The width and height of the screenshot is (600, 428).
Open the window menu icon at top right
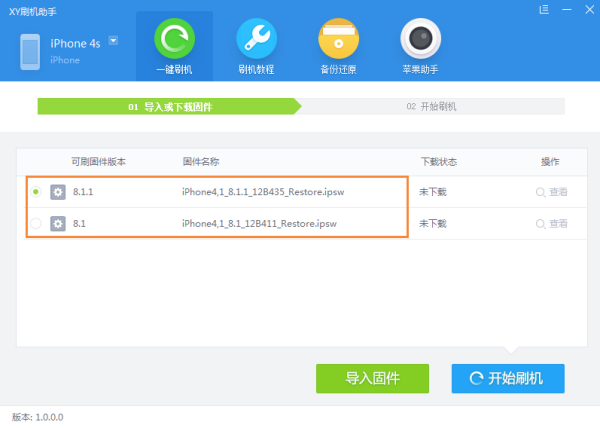(544, 10)
